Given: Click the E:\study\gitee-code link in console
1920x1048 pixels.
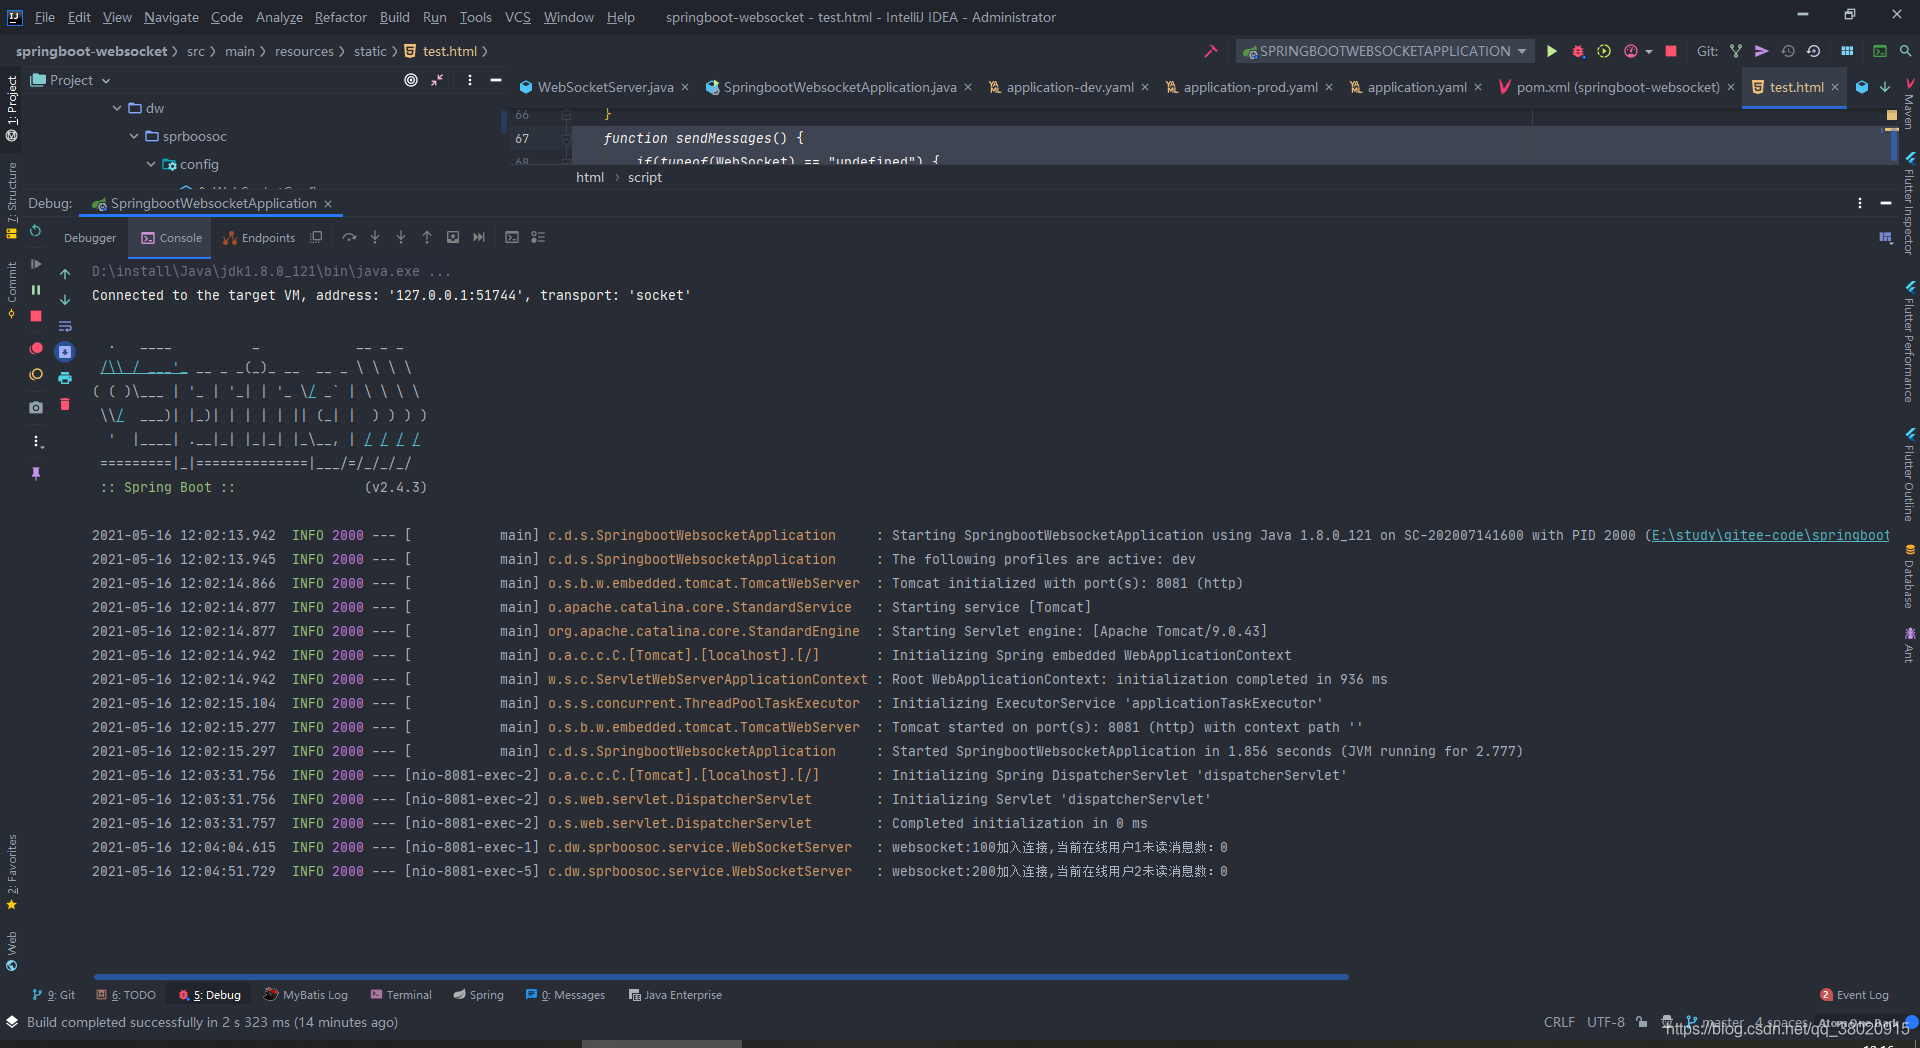Looking at the screenshot, I should (x=1770, y=535).
